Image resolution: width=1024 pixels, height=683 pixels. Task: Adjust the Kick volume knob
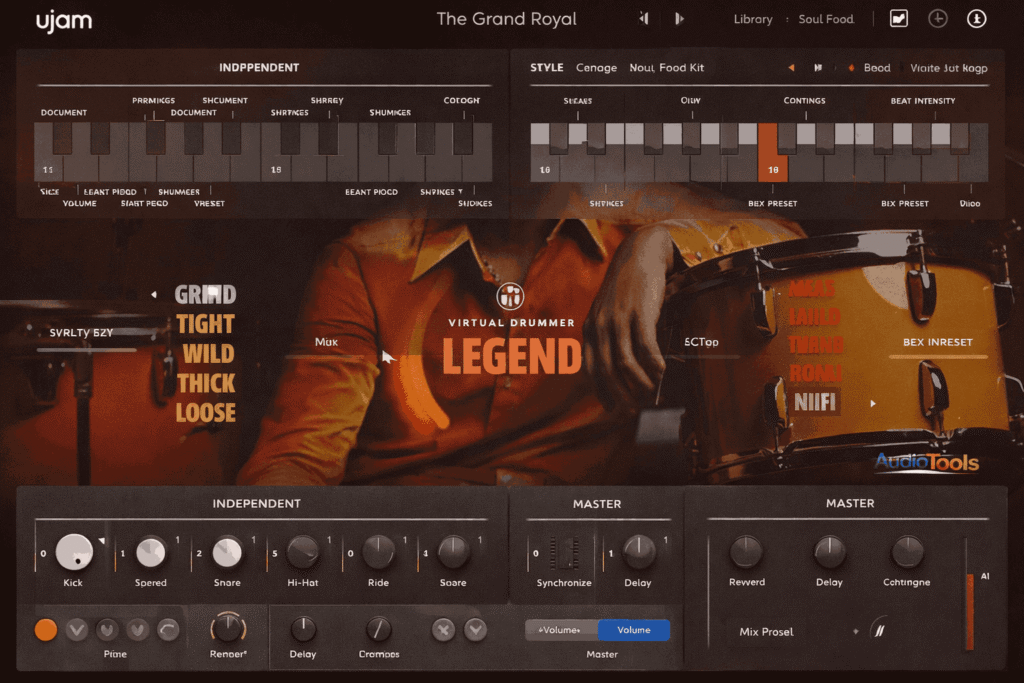(72, 553)
